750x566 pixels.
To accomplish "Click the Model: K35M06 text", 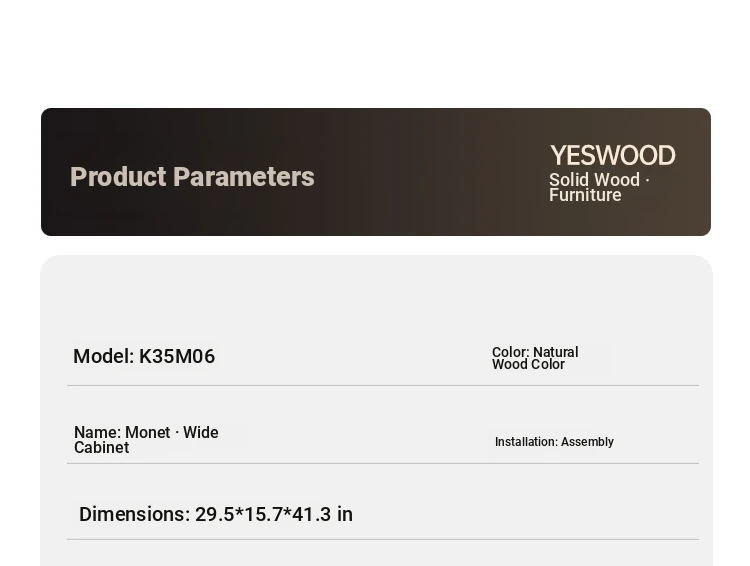I will pos(144,356).
